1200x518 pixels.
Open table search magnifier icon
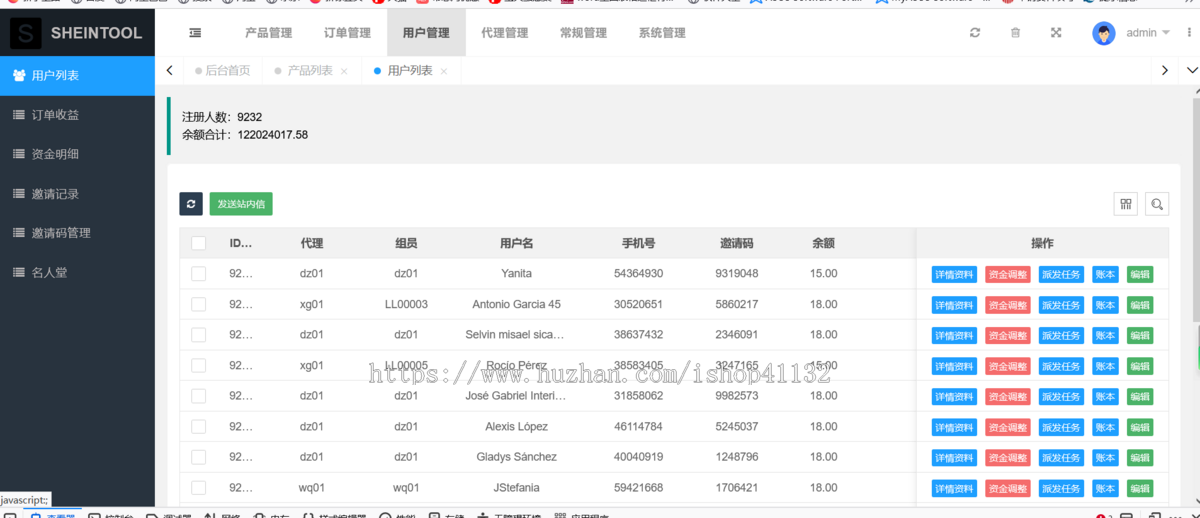(x=1157, y=204)
